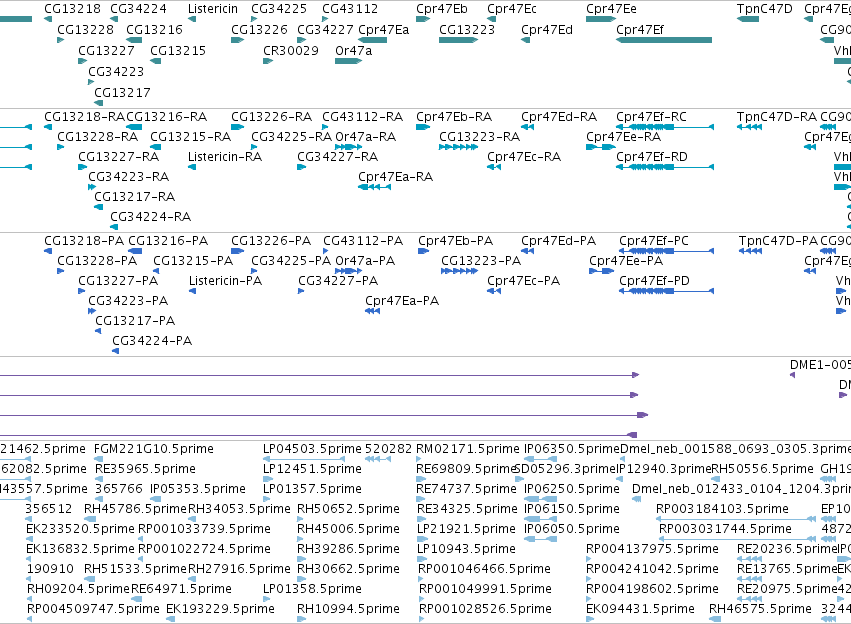This screenshot has height=624, width=851.
Task: Click the CG13217-RA transcript label
Action: [x=135, y=197]
